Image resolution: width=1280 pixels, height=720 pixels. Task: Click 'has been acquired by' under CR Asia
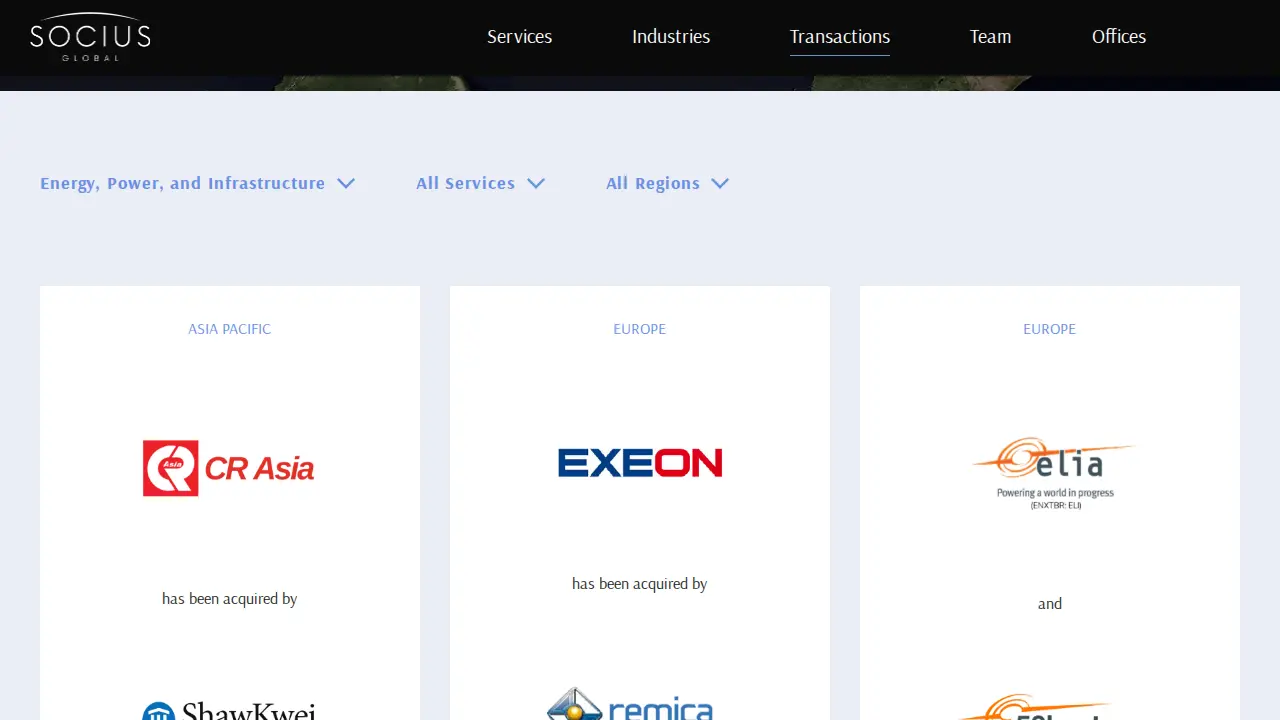(x=230, y=599)
